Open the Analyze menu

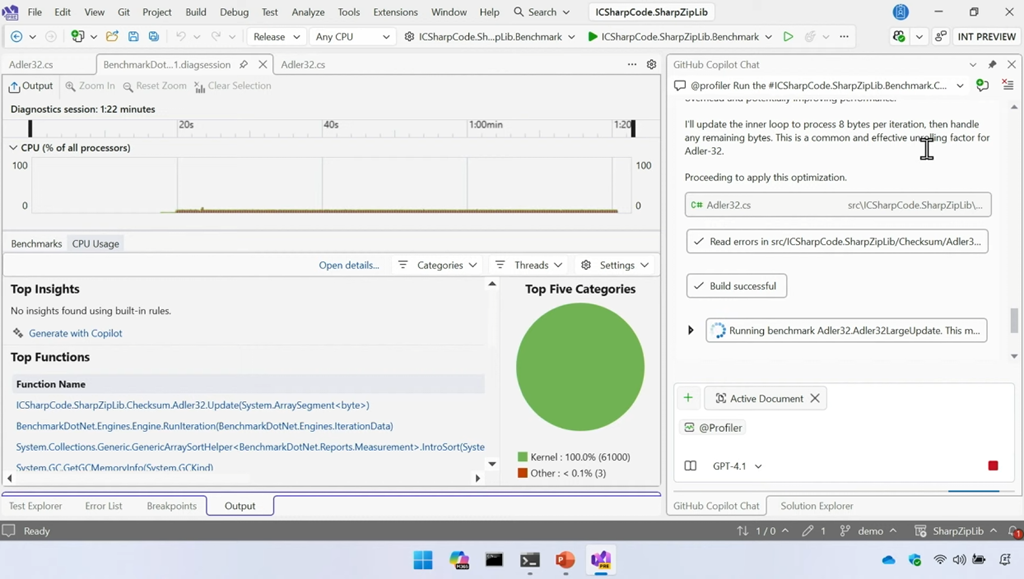coord(307,12)
